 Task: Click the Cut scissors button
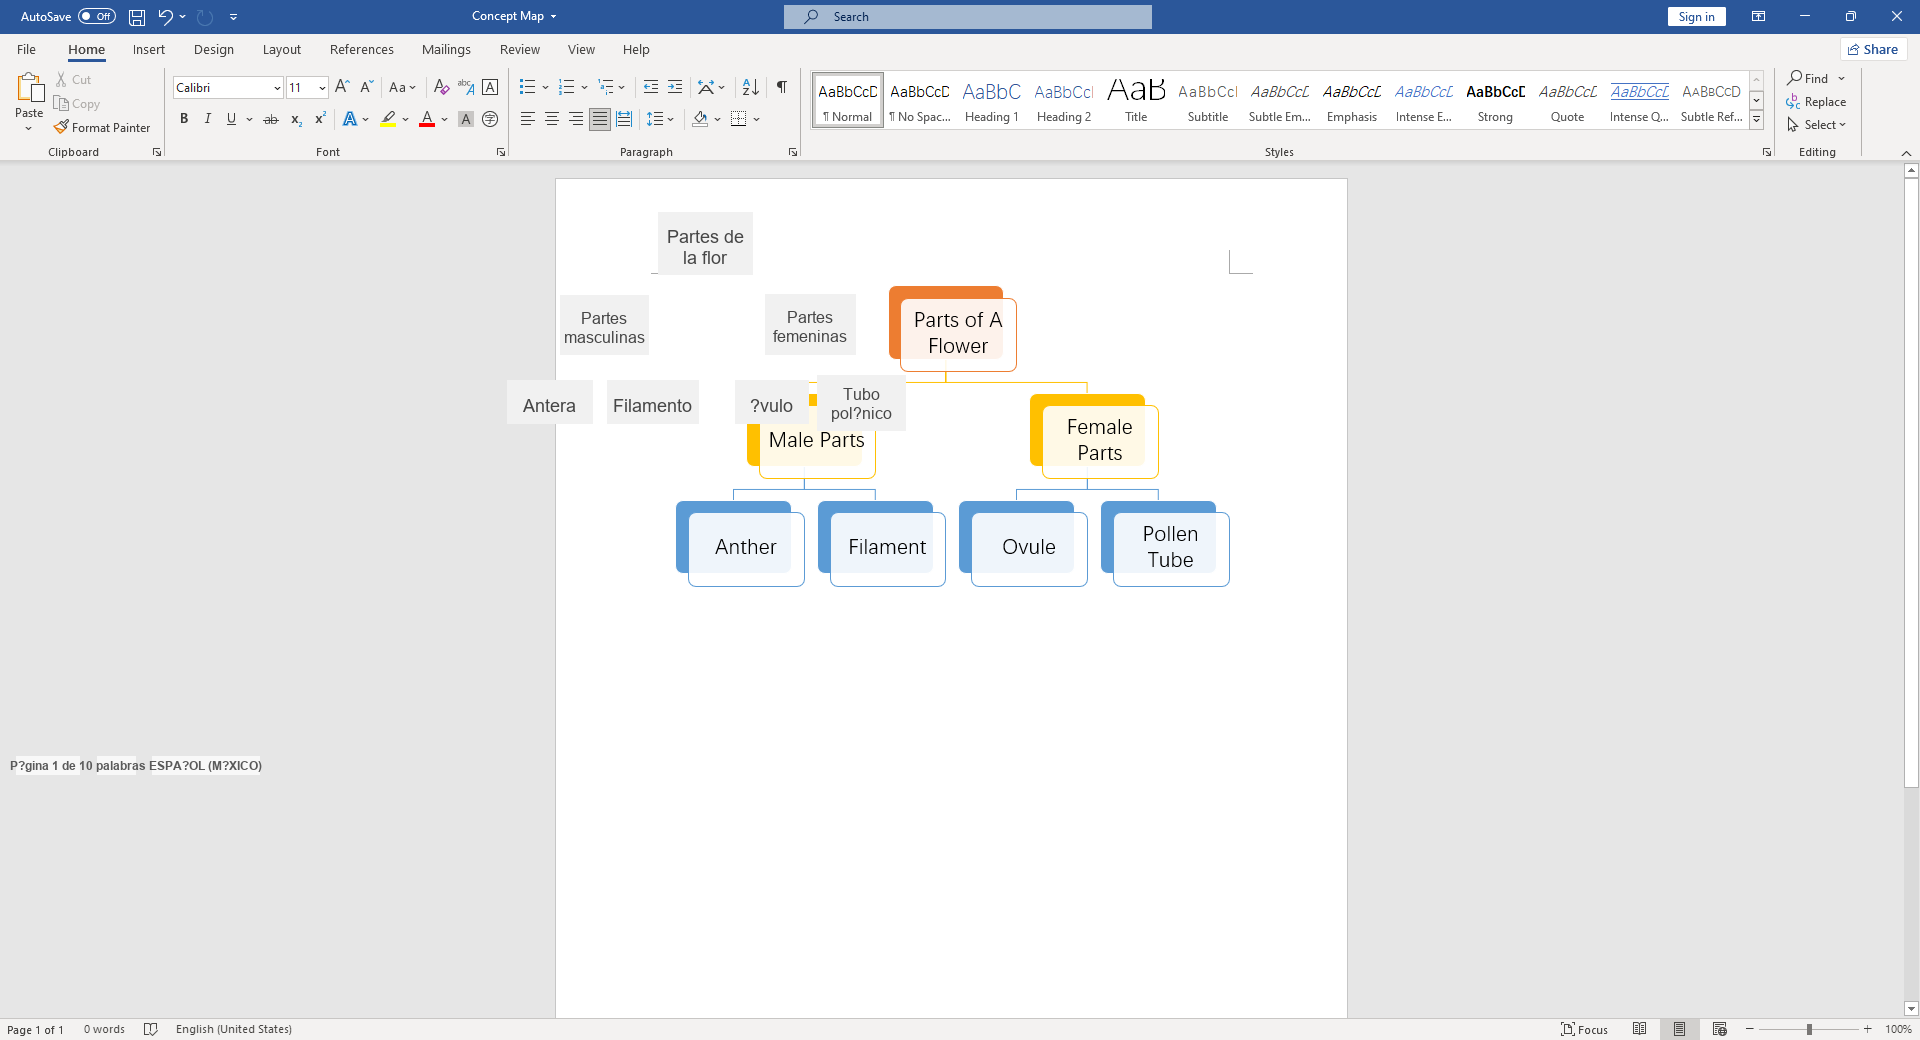(x=73, y=80)
